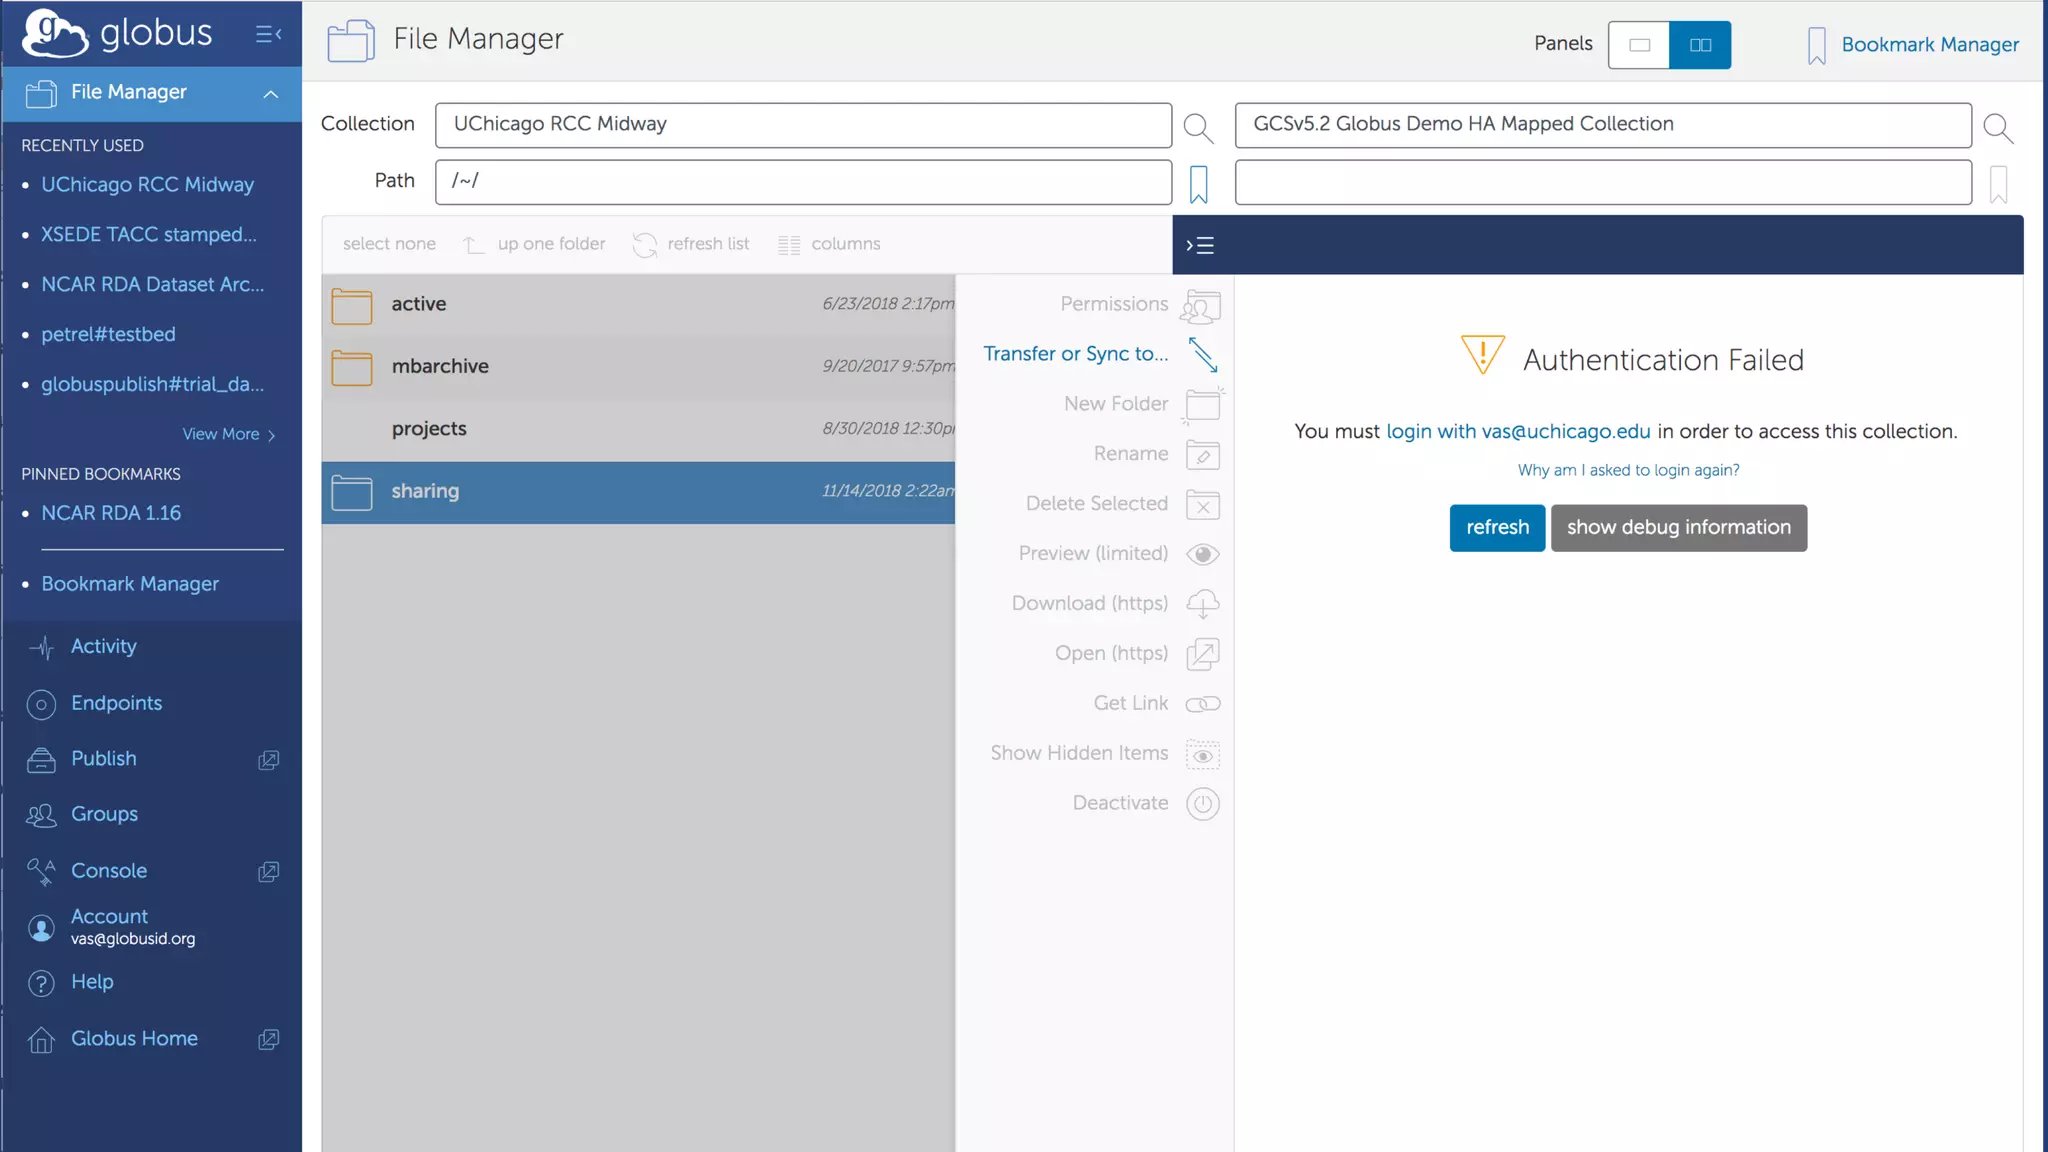
Task: Click the right panel Path input field
Action: tap(1602, 182)
